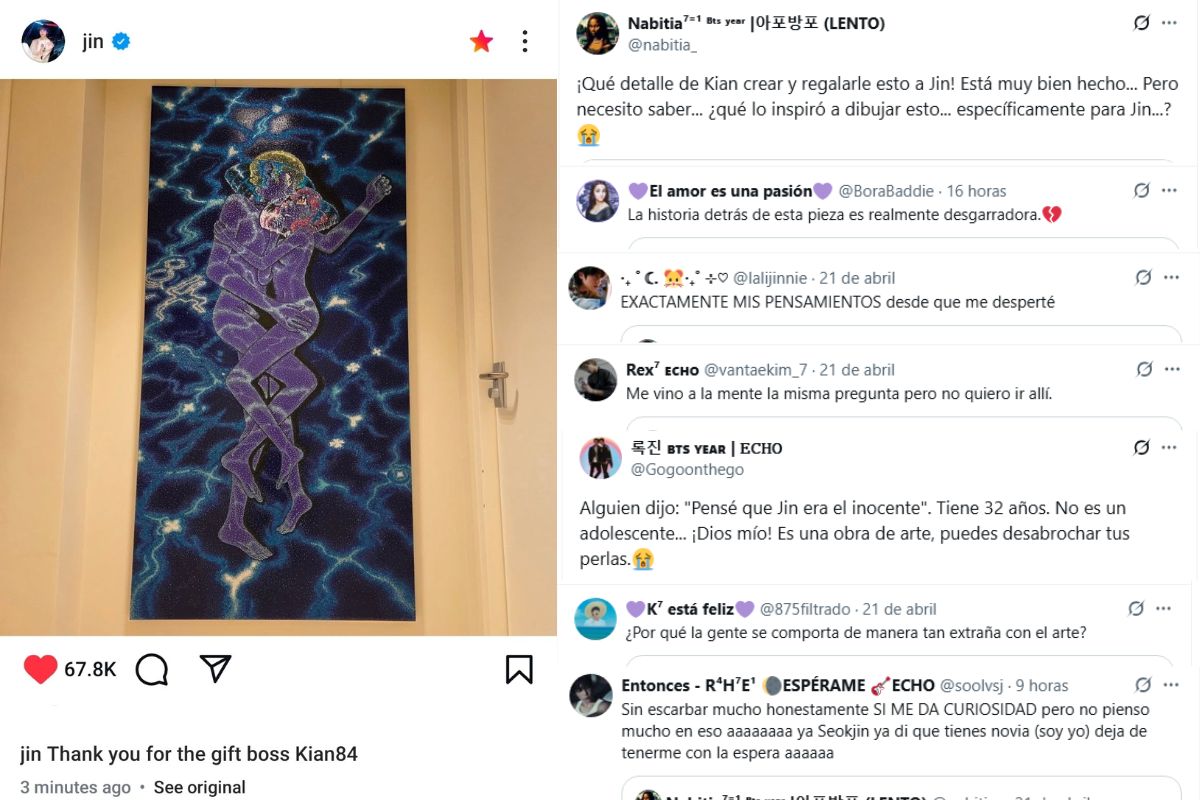The image size is (1200, 800).
Task: Open more options on @Gogoonthego tweet
Action: 1169,447
